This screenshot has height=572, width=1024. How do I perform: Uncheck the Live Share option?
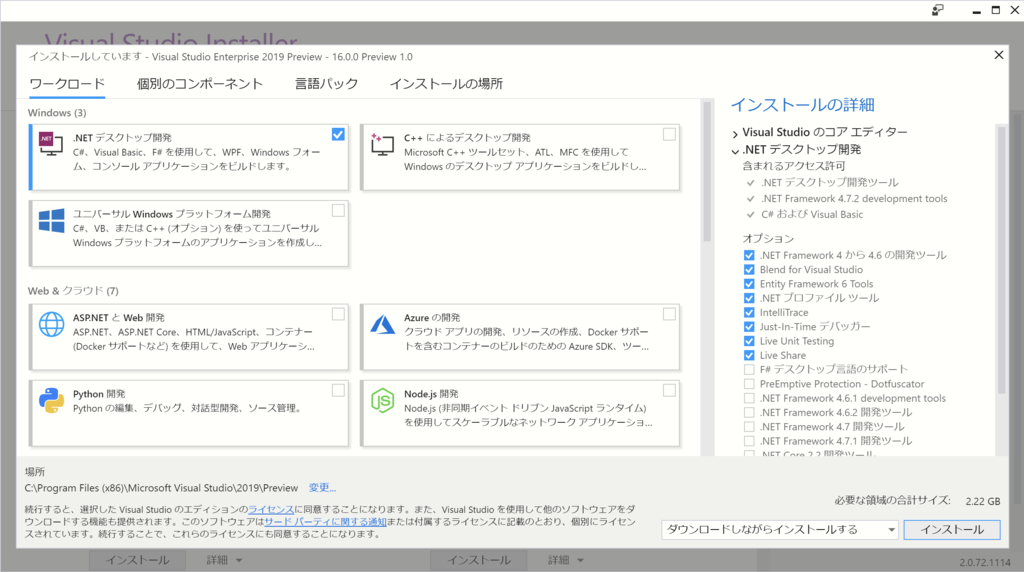pyautogui.click(x=749, y=356)
